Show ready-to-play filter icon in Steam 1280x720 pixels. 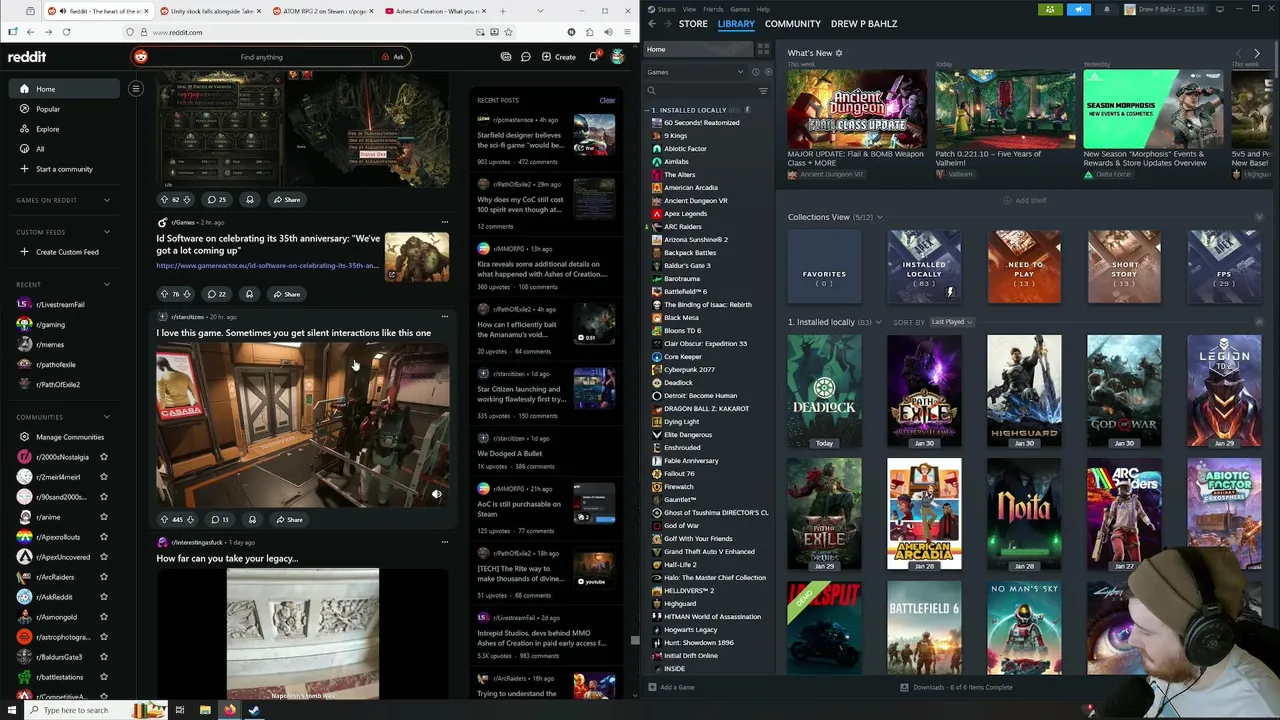coord(768,72)
